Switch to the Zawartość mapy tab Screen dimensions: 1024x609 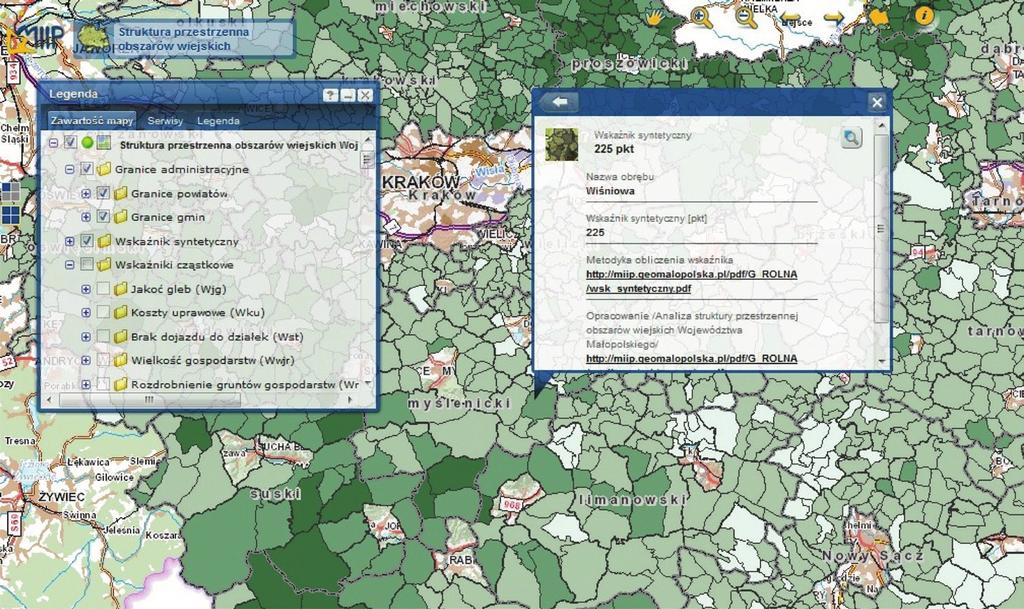pyautogui.click(x=92, y=120)
